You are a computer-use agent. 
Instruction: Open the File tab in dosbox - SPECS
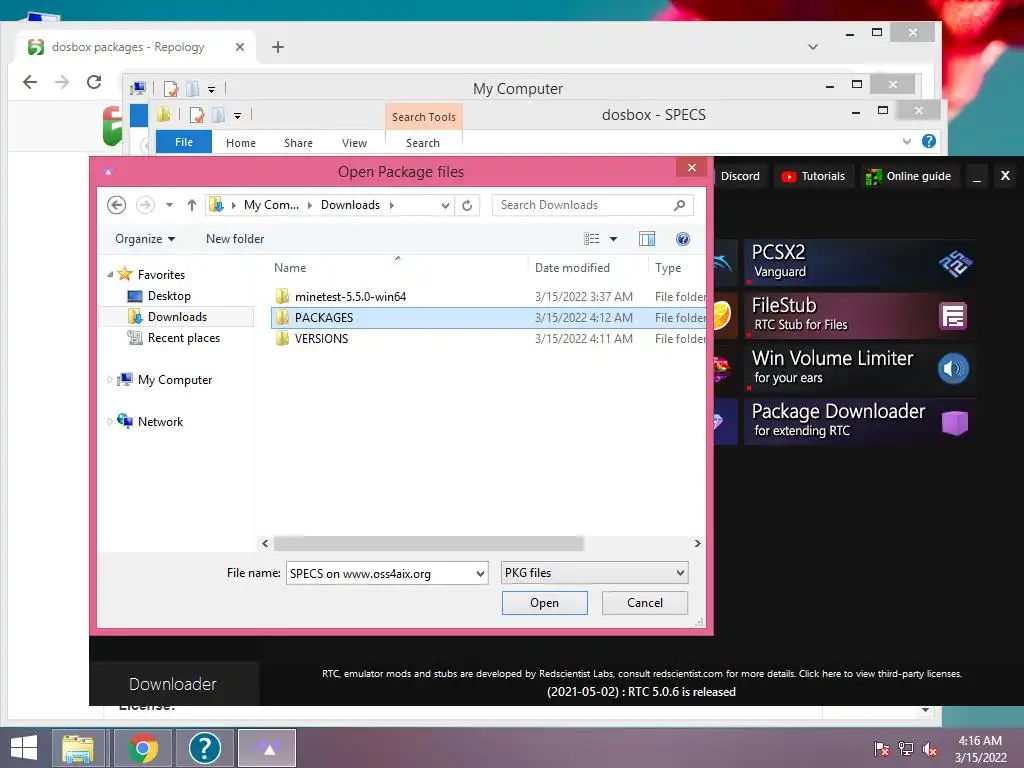pos(184,142)
